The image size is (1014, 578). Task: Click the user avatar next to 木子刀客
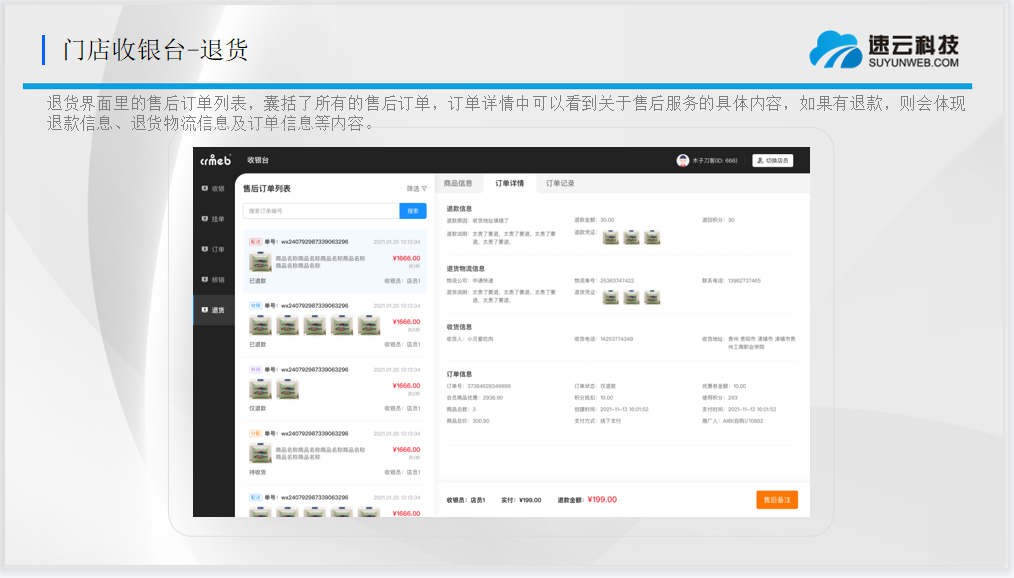click(683, 160)
